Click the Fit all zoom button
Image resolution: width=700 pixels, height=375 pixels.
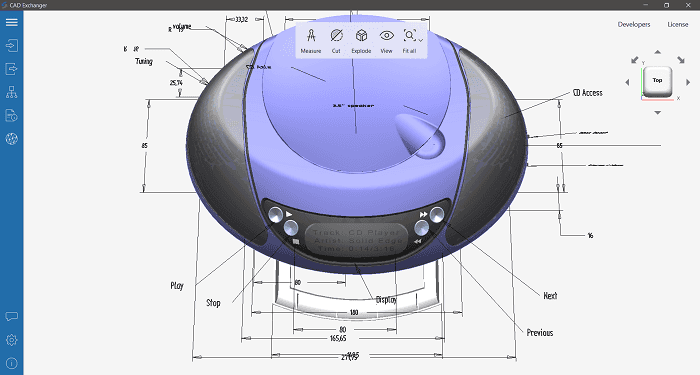(409, 41)
